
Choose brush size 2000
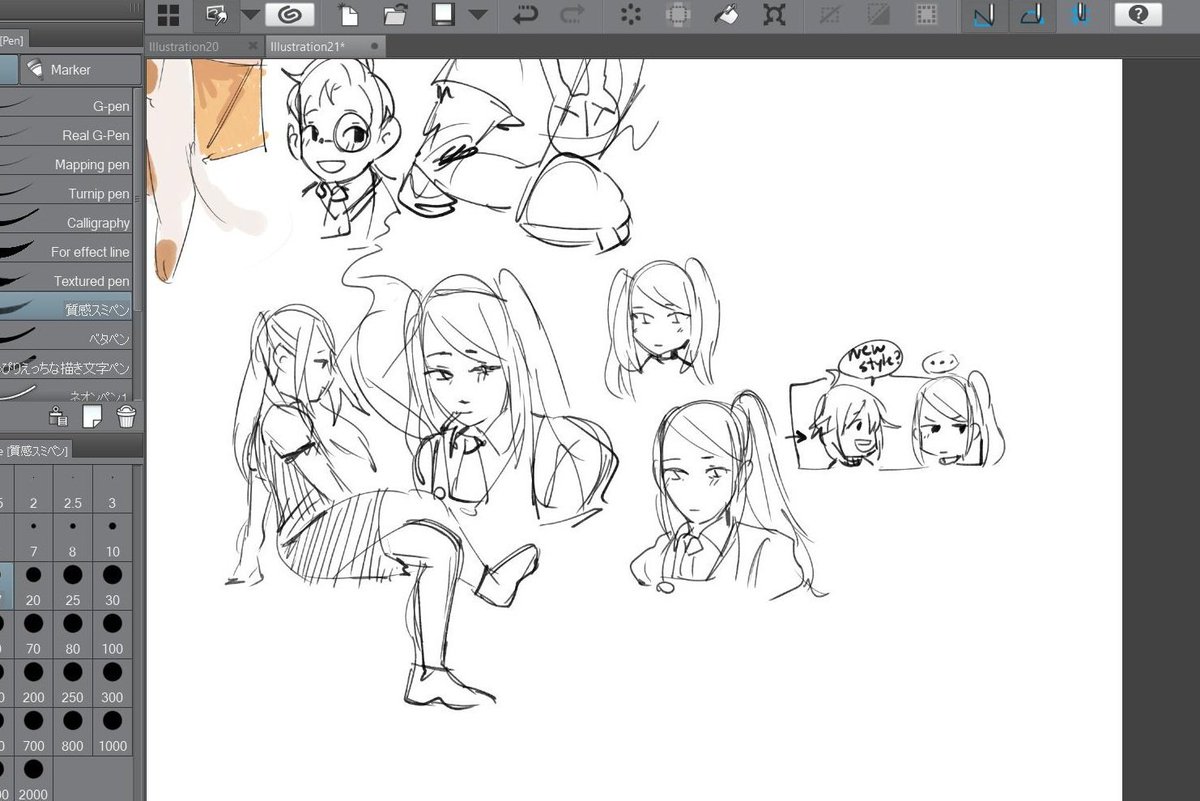33,778
